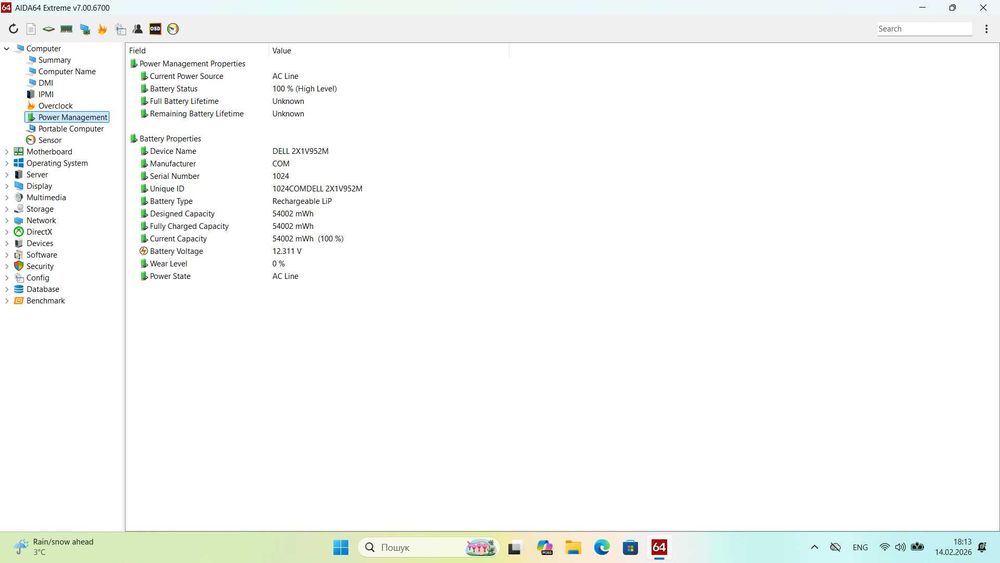Screen dimensions: 1000x563
Task: Open the DMI tree item
Action: (x=45, y=83)
